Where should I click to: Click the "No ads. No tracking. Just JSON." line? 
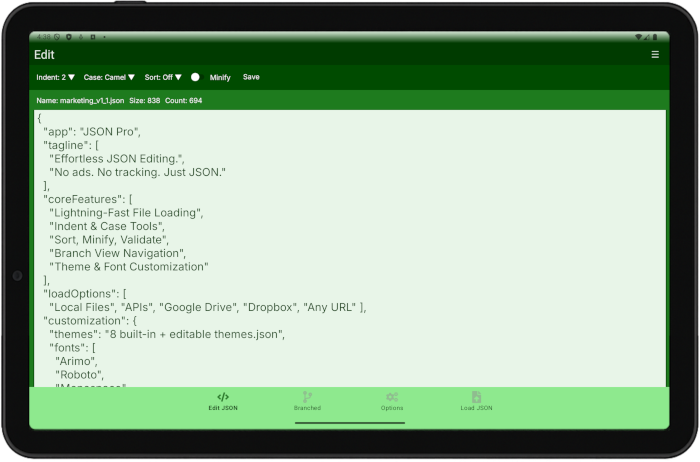138,172
